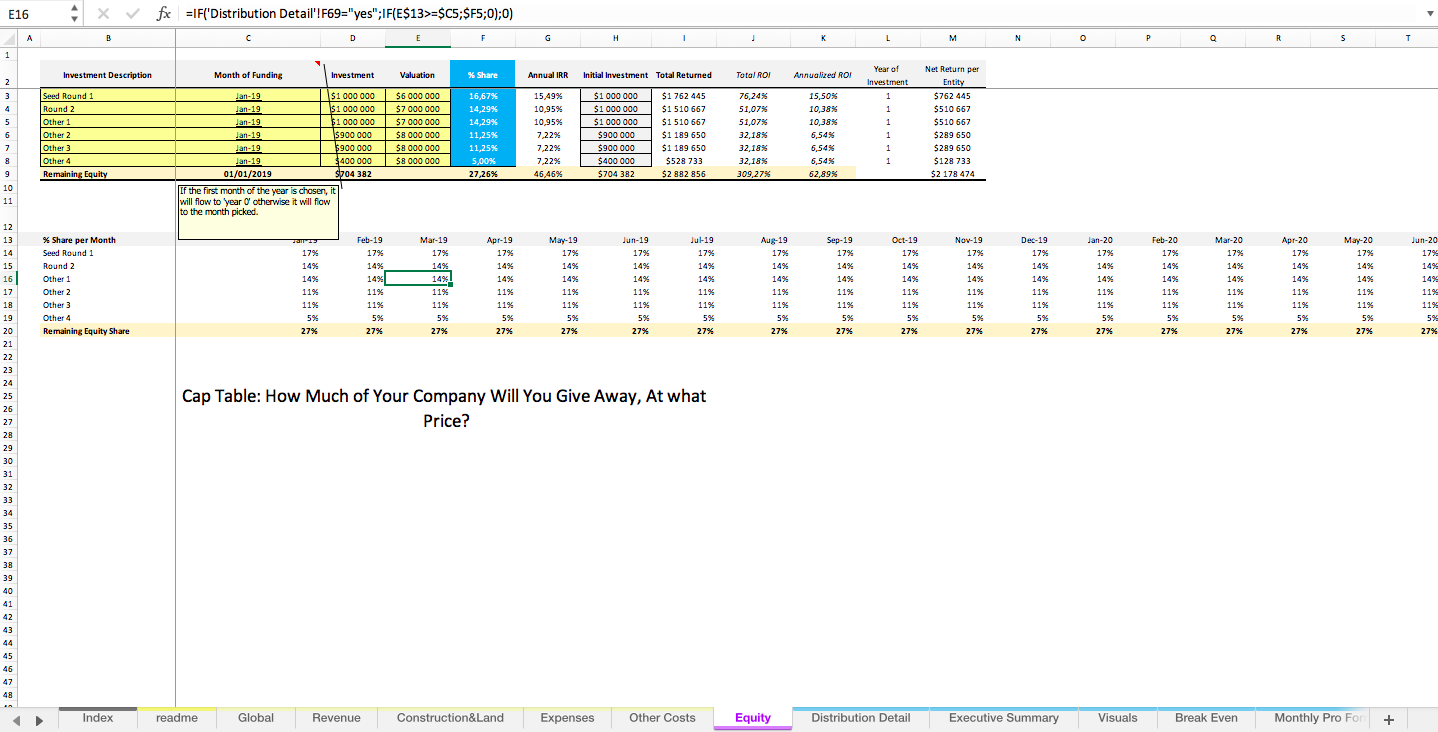The image size is (1438, 732).
Task: Open the readme sheet
Action: tap(176, 718)
